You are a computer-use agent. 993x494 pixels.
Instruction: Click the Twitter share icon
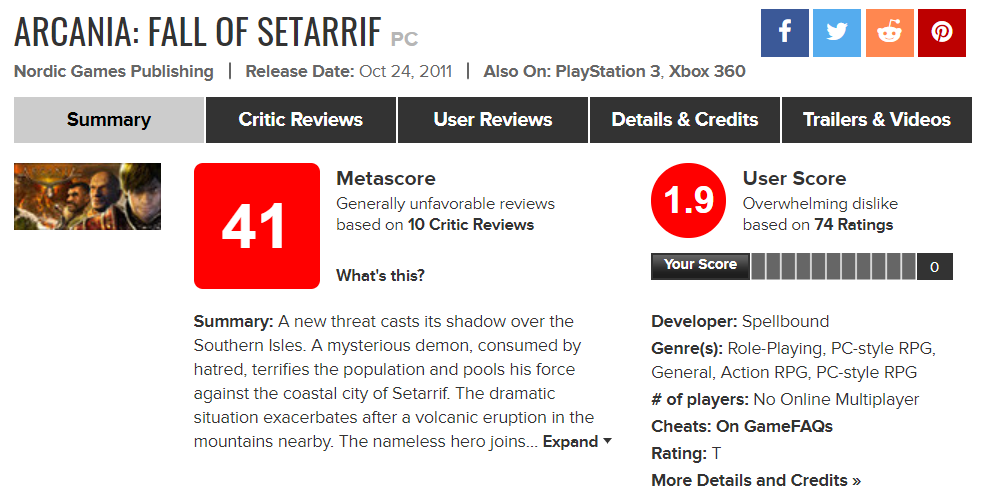(837, 33)
